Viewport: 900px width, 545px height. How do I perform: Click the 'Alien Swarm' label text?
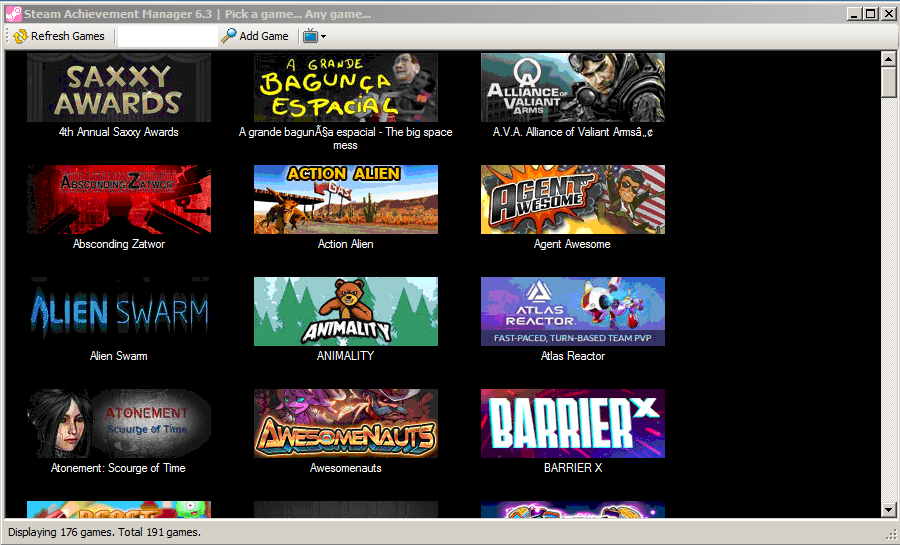(119, 356)
